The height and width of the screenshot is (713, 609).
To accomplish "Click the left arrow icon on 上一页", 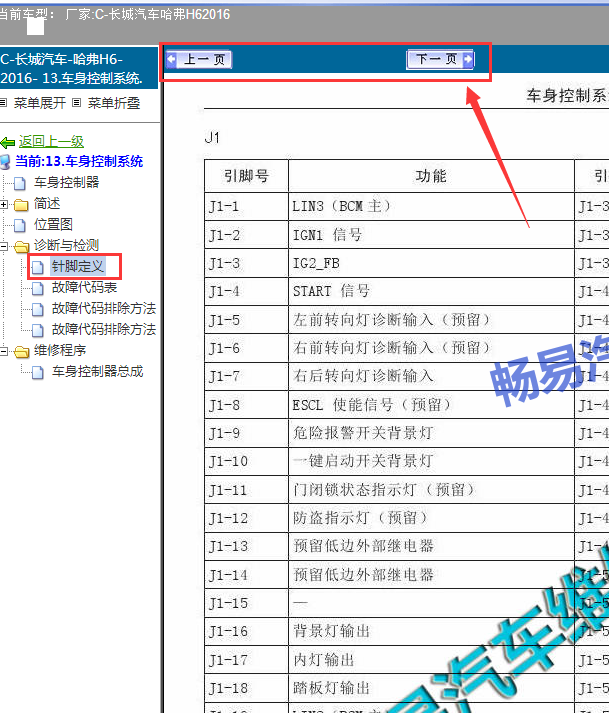I will coord(171,59).
